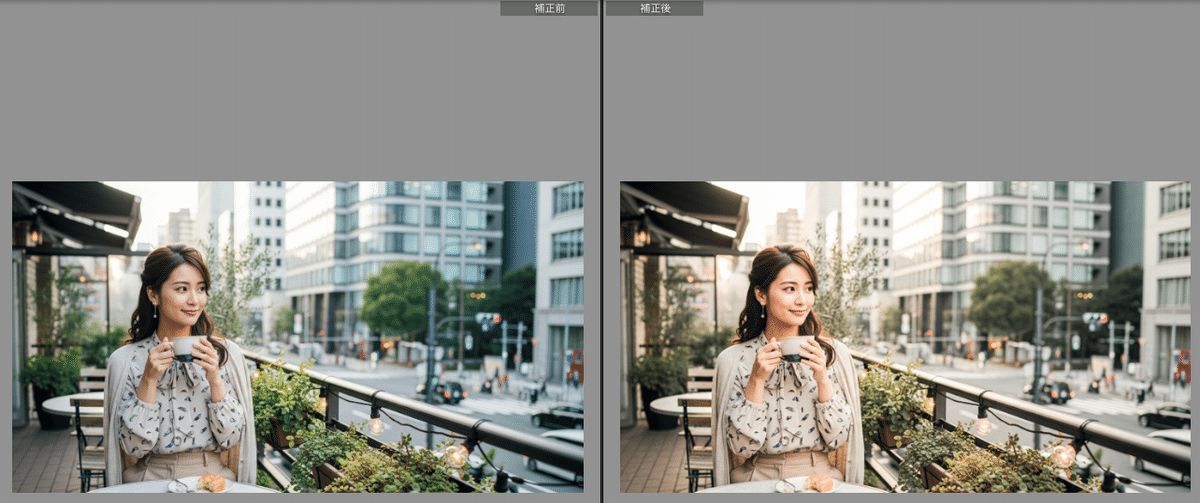The image size is (1200, 503).
Task: Click the coffee cup in the before photo
Action: coord(186,347)
